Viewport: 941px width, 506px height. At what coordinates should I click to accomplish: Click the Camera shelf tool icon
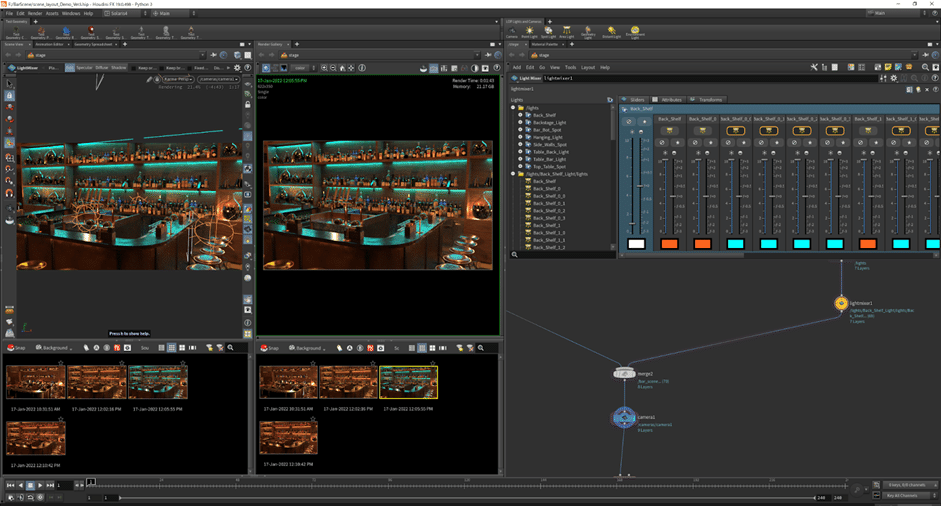(512, 32)
